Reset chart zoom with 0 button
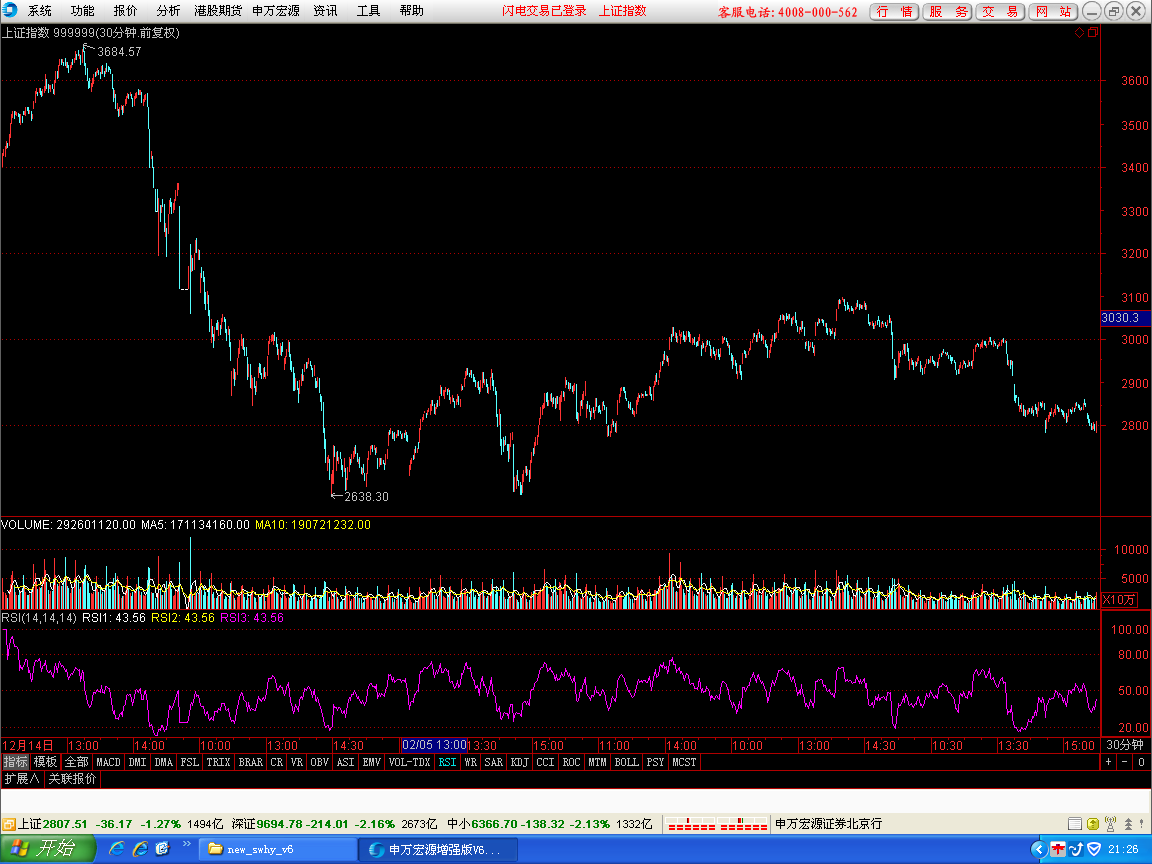Screen dimensions: 1152x864 coord(1141,762)
